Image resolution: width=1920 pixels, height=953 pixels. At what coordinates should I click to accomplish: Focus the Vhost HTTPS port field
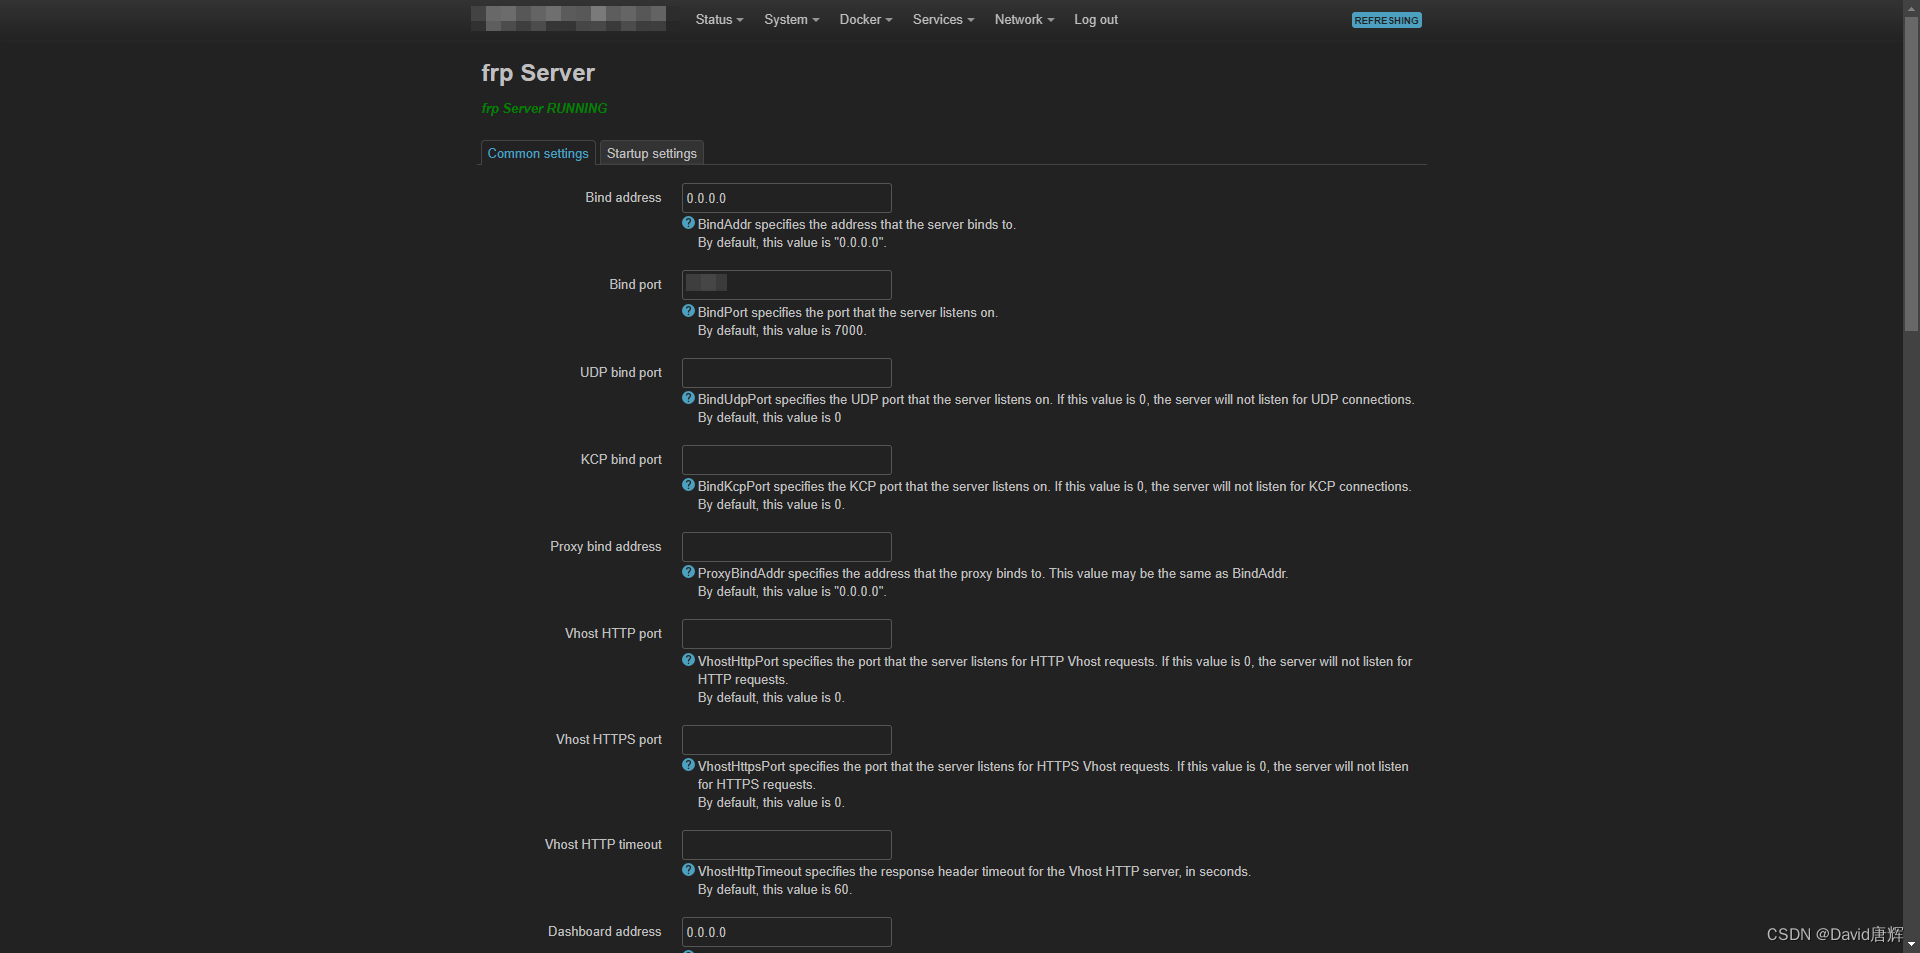point(786,740)
